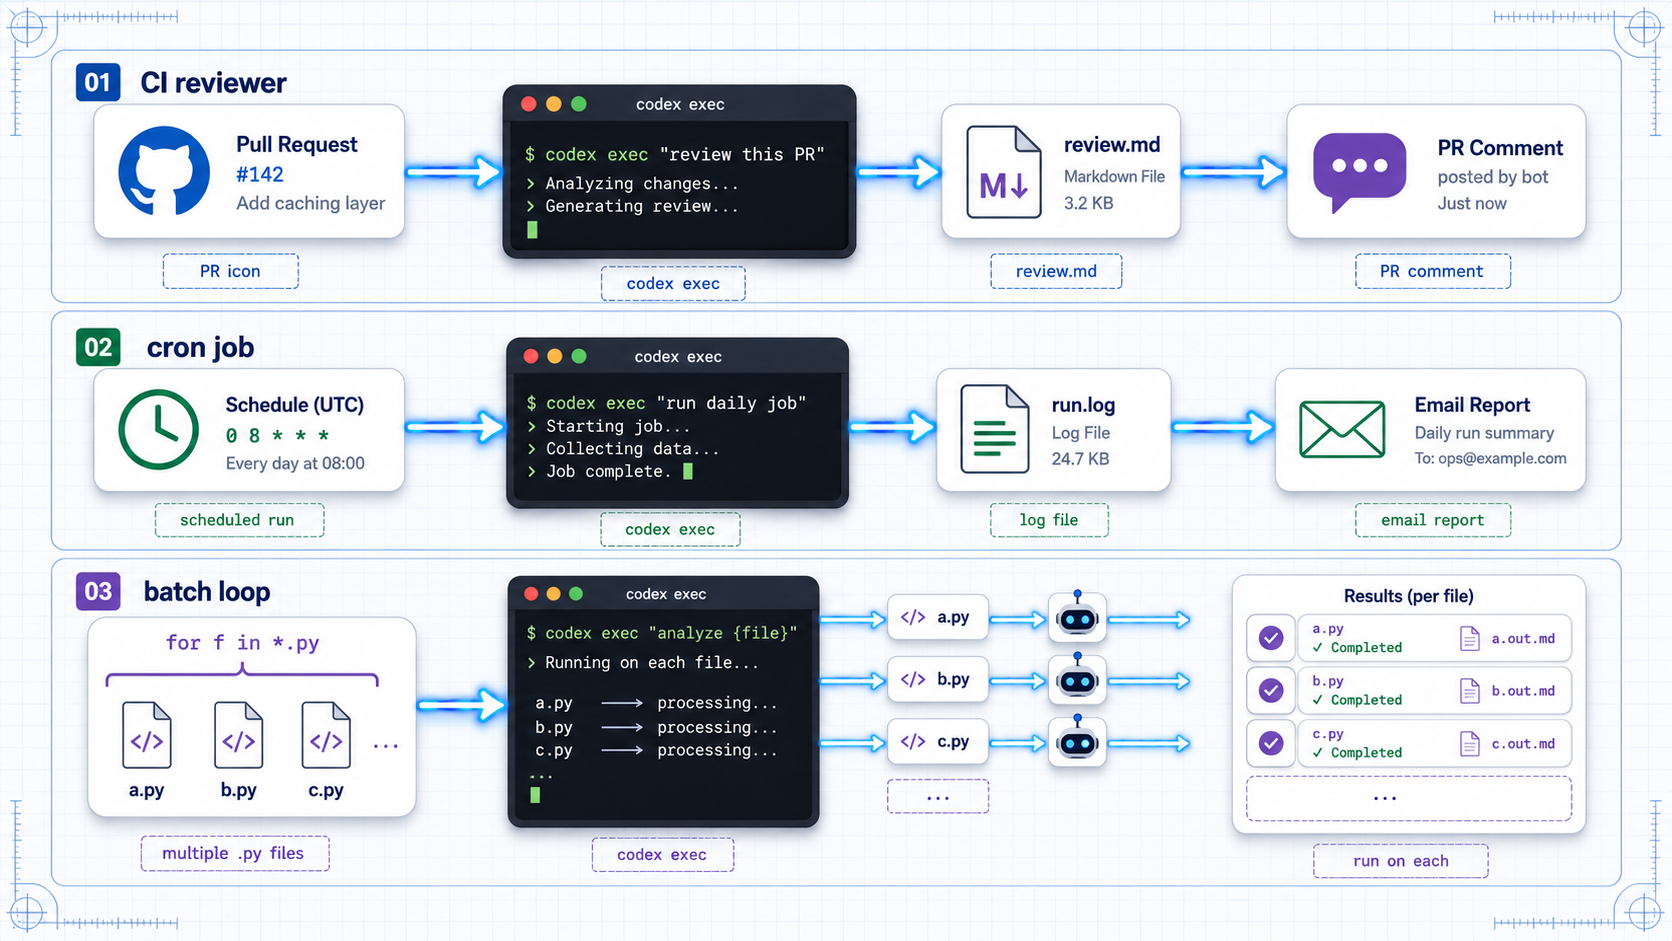The width and height of the screenshot is (1672, 941).
Task: Click the GitHub octocat icon
Action: click(164, 171)
